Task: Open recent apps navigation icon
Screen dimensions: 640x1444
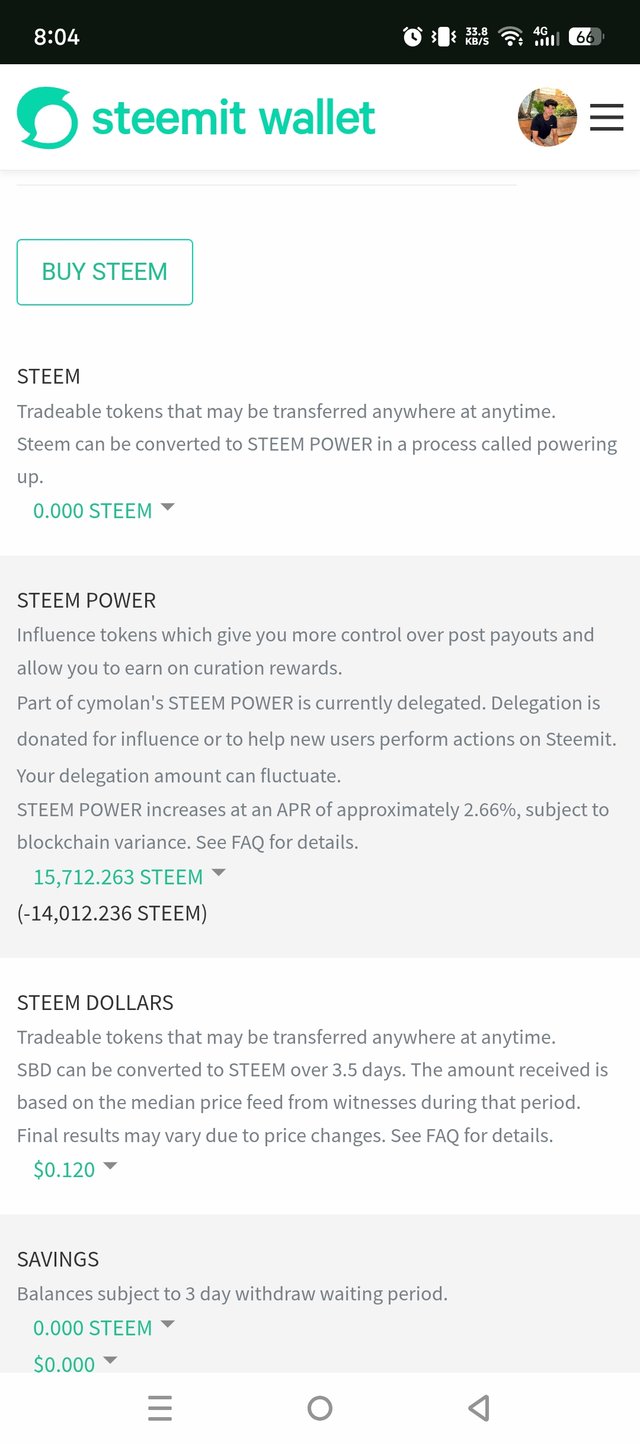Action: (160, 1408)
